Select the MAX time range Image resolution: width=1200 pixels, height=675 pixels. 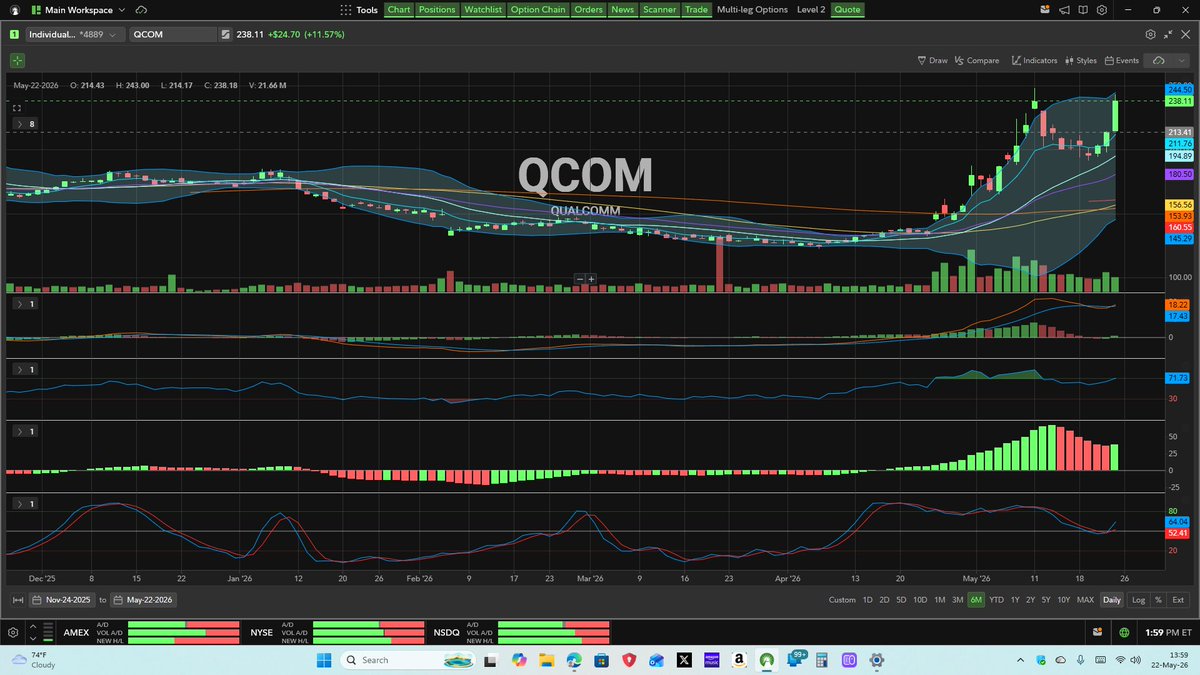pos(1085,600)
